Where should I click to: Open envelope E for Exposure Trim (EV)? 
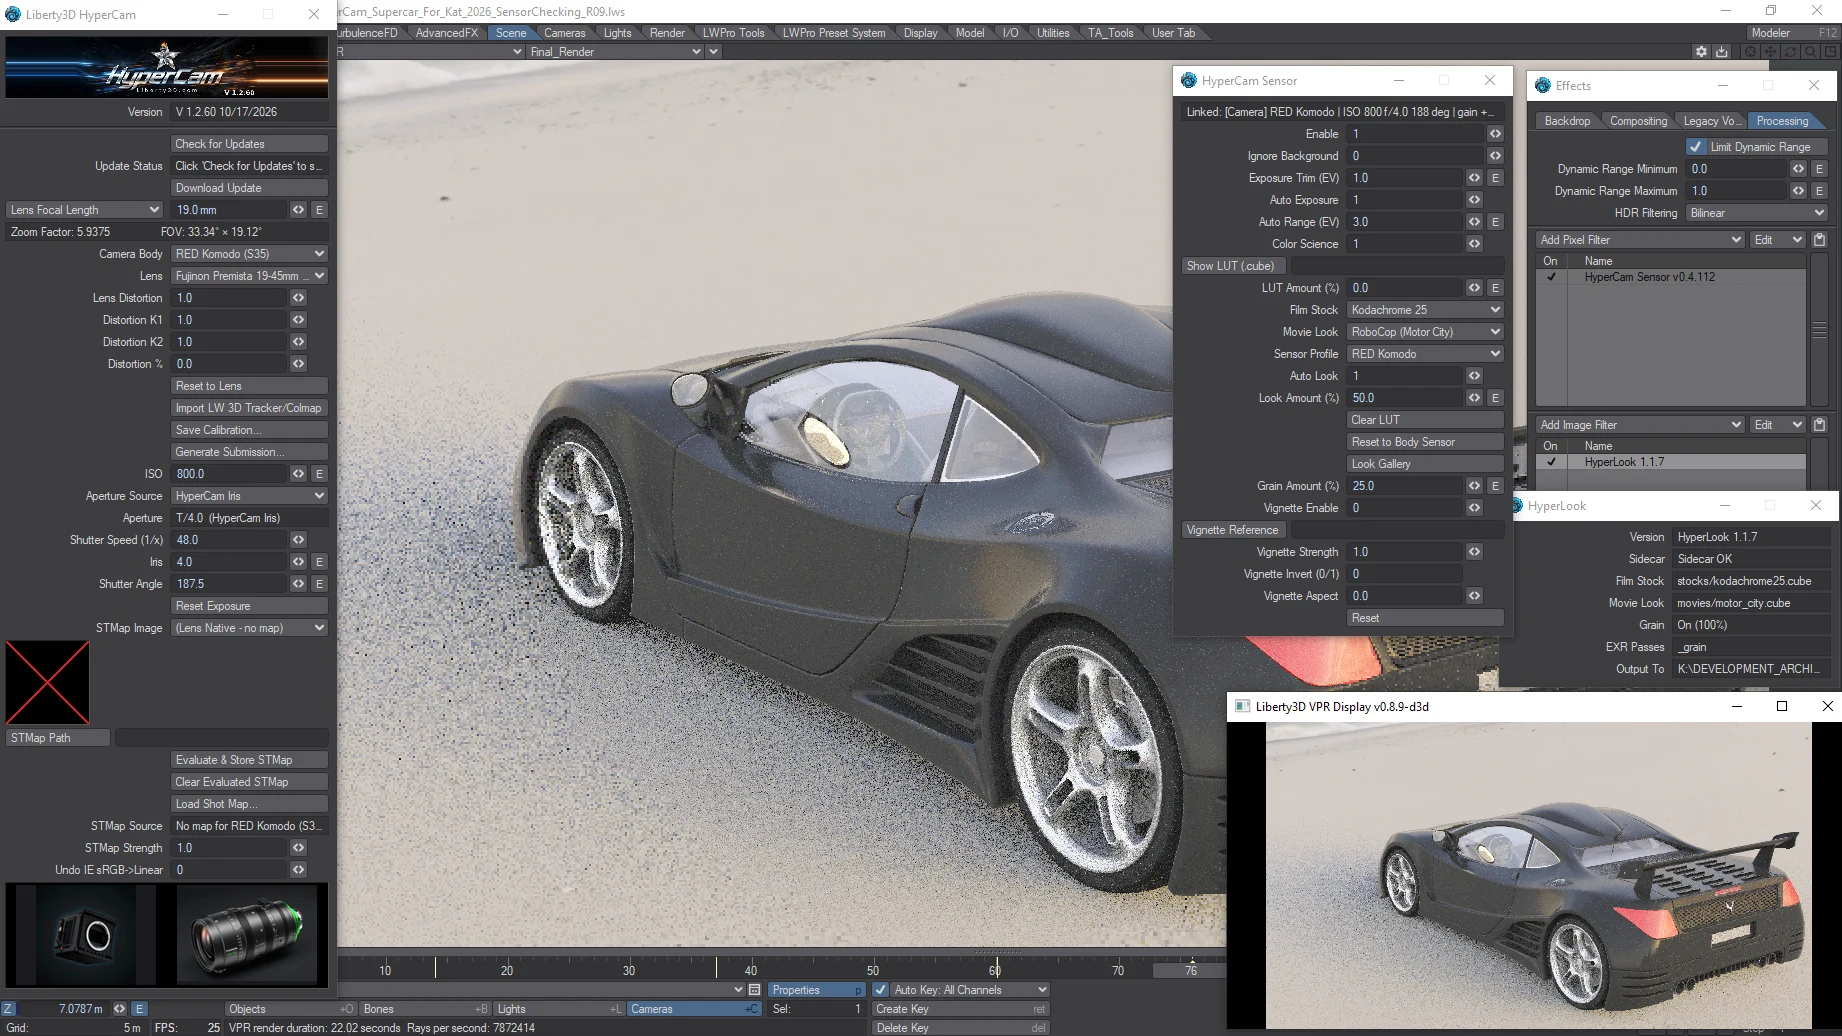click(x=1495, y=178)
